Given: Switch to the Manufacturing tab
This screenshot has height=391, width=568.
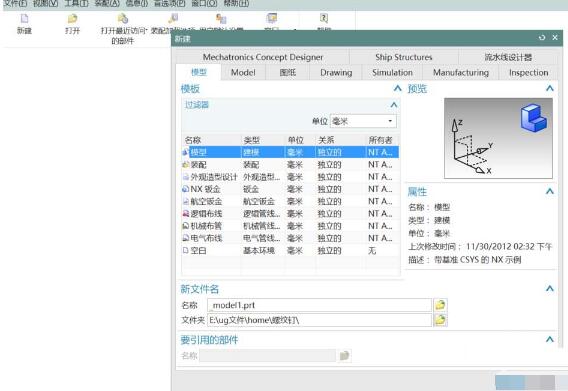Looking at the screenshot, I should pyautogui.click(x=461, y=72).
